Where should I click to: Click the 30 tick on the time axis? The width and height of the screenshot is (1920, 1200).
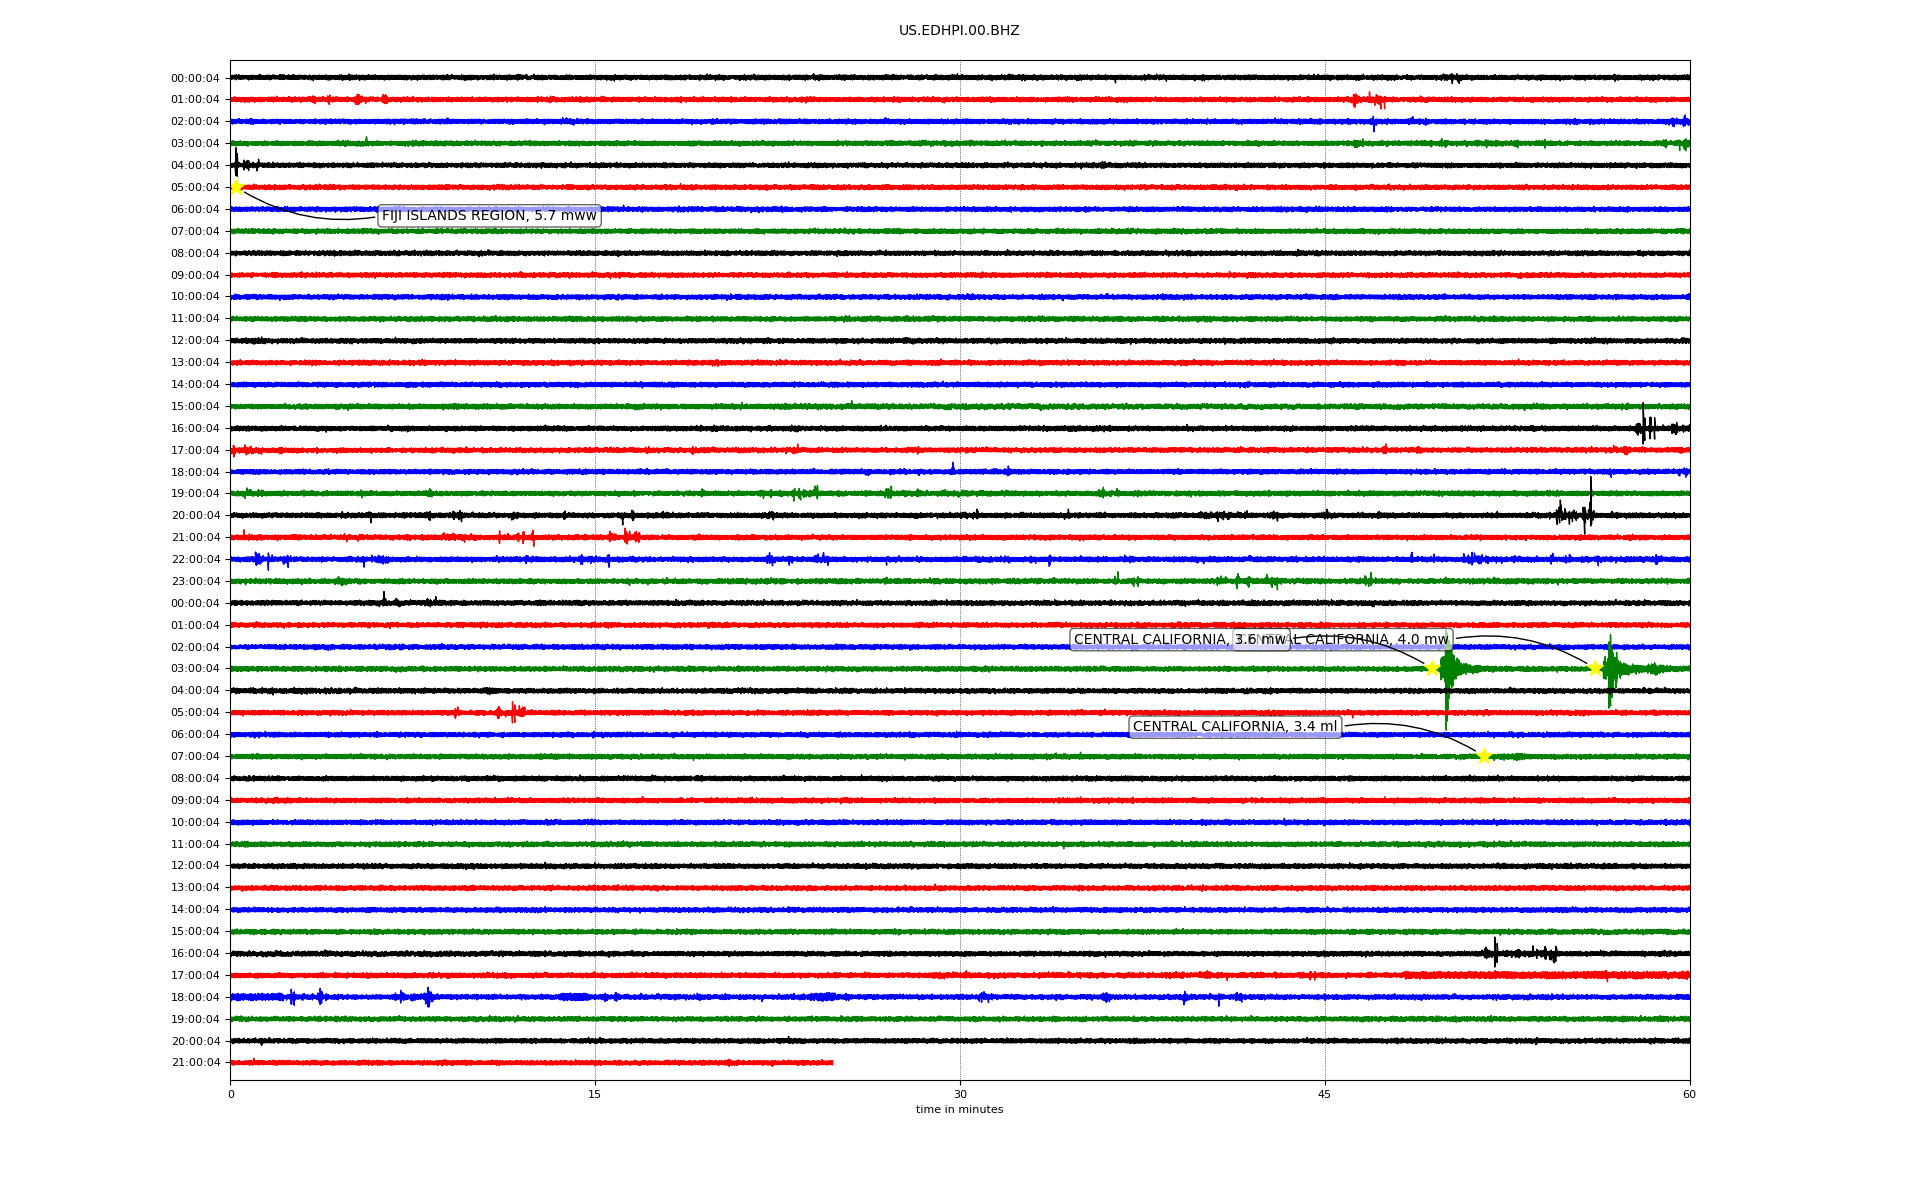tap(960, 1094)
